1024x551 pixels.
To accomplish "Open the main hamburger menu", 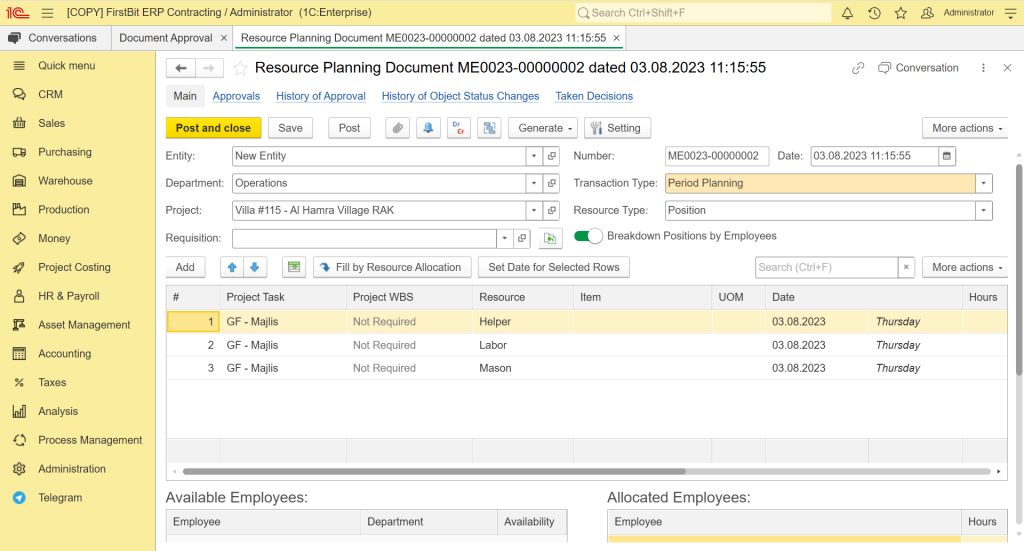I will coord(47,12).
